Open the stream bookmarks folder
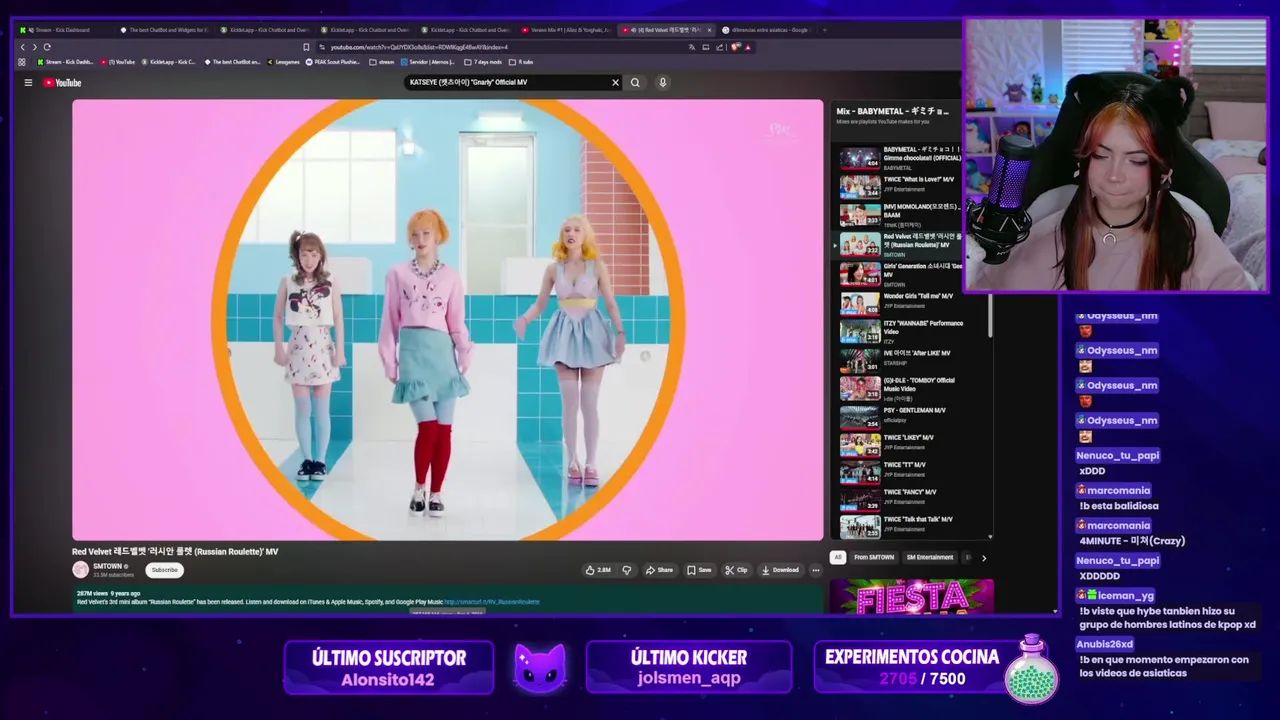 point(382,62)
